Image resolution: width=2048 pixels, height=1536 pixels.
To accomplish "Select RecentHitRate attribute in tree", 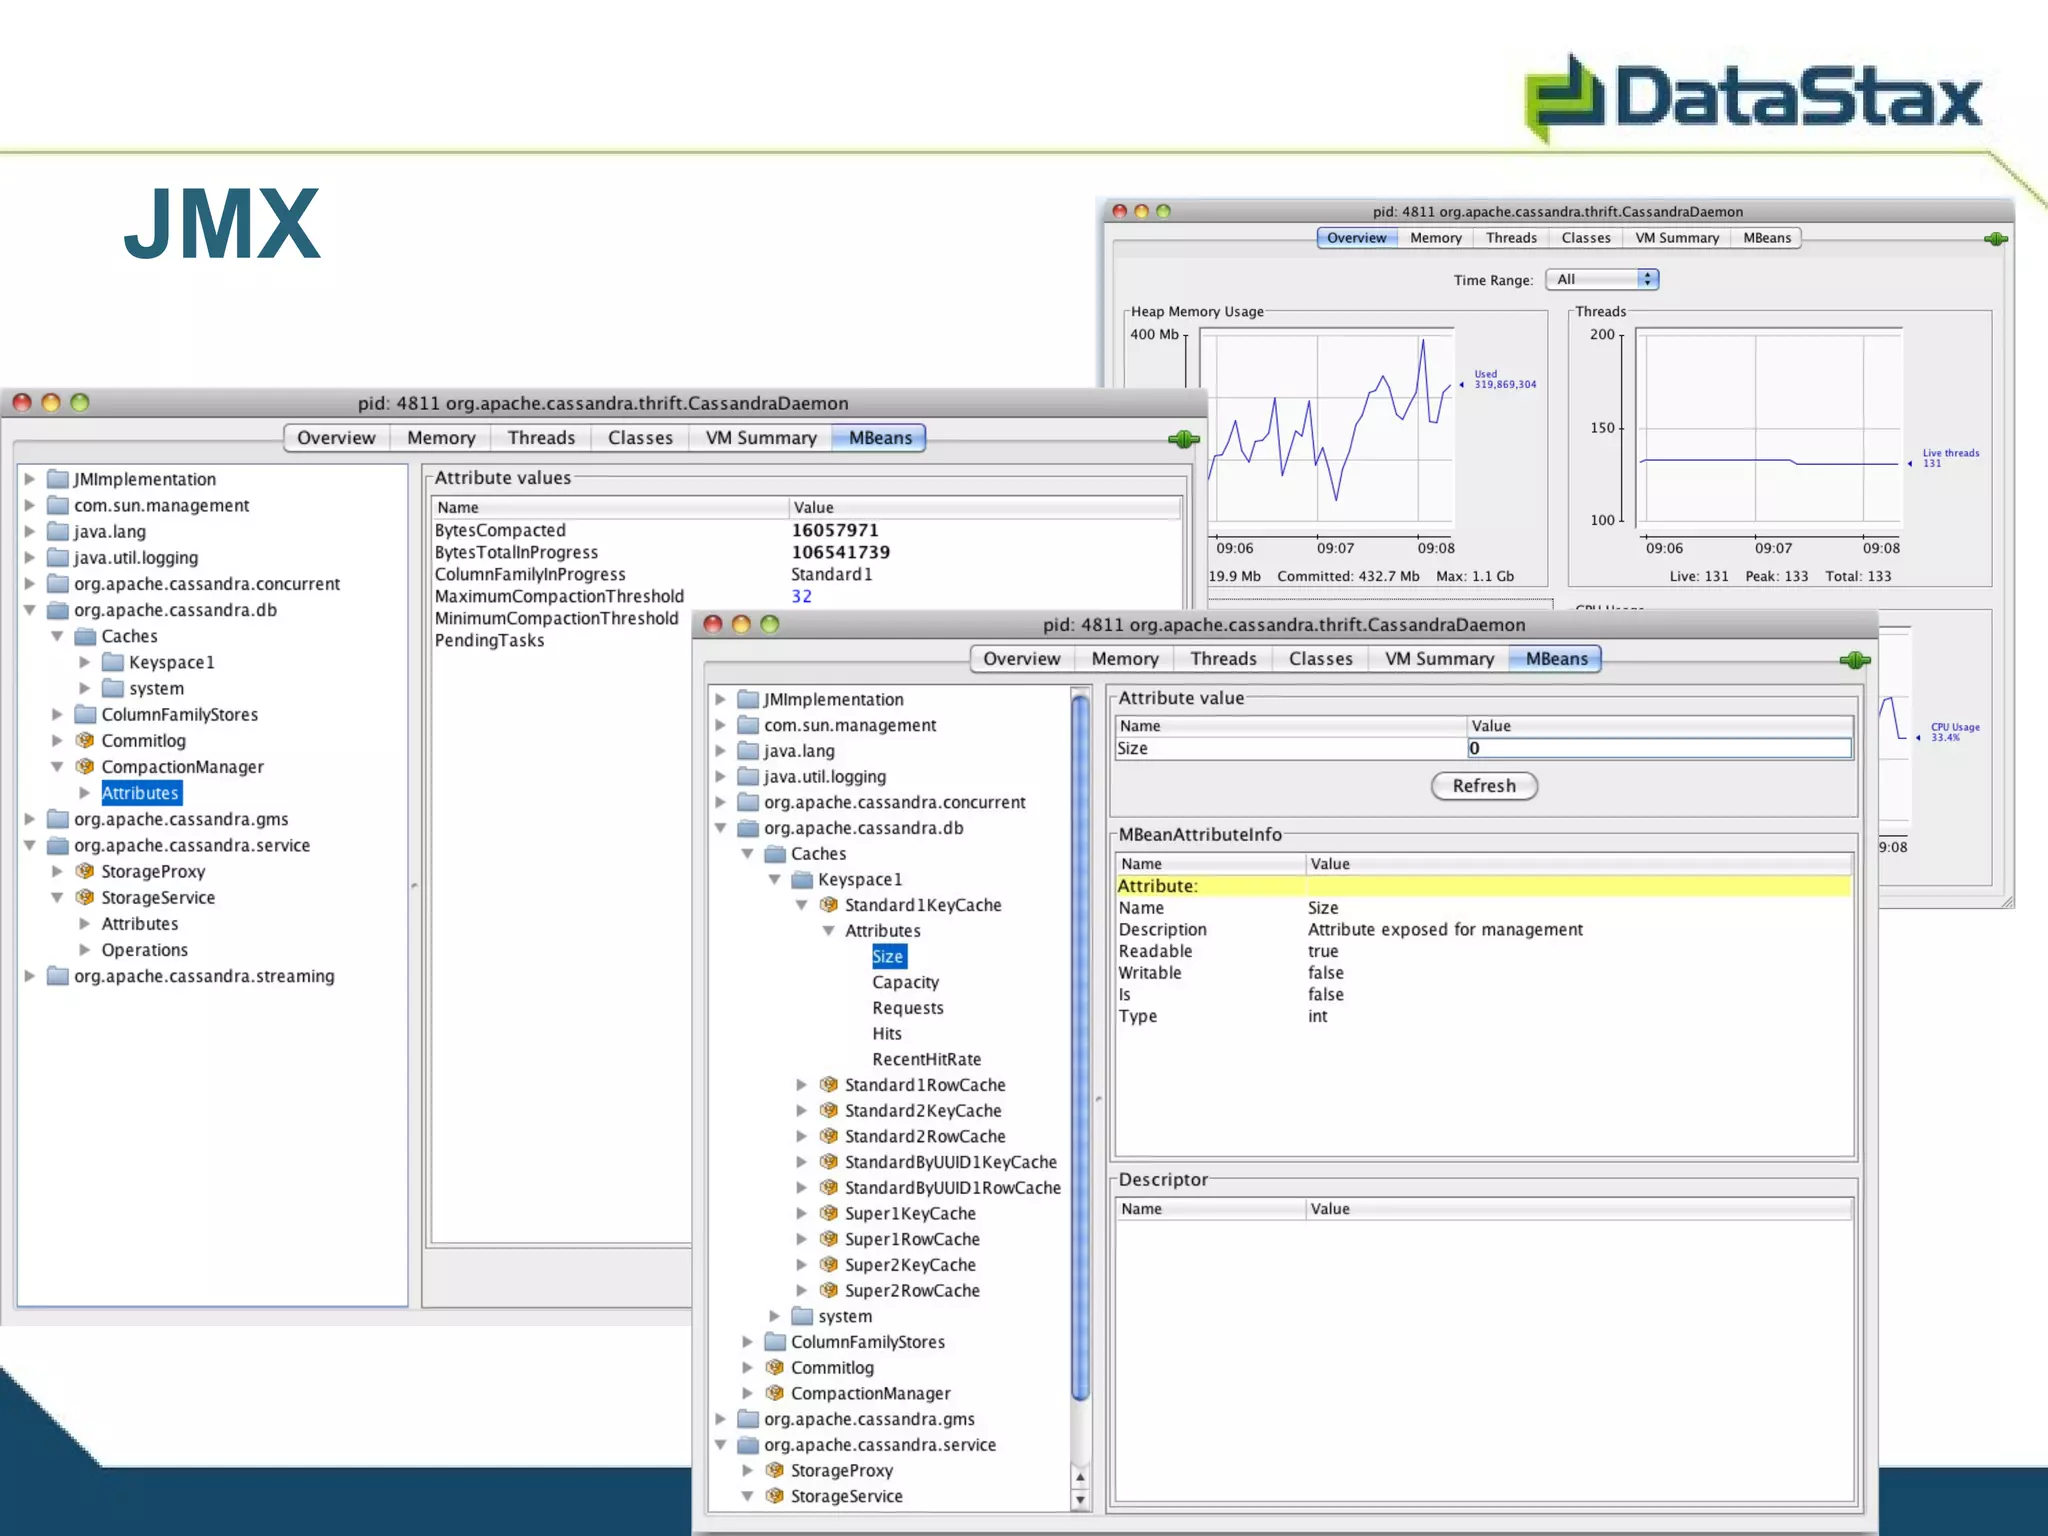I will 926,1059.
